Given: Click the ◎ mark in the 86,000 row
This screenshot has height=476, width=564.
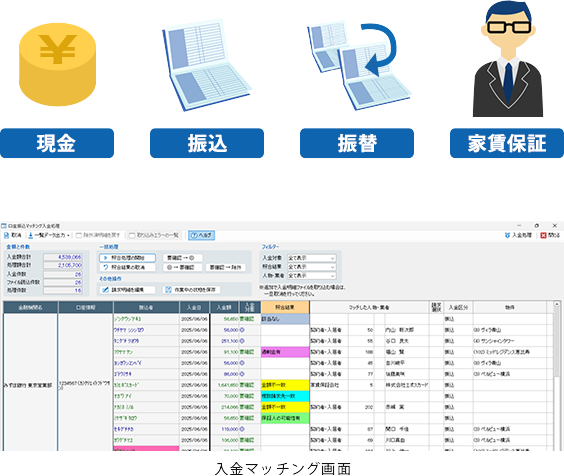Looking at the screenshot, I should pyautogui.click(x=242, y=374).
